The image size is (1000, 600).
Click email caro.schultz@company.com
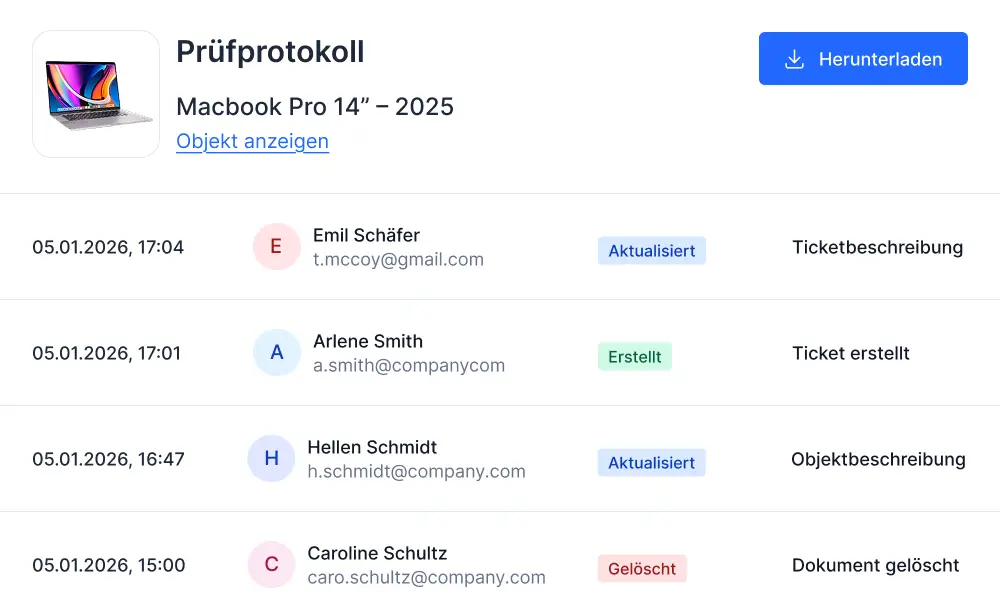pos(426,577)
